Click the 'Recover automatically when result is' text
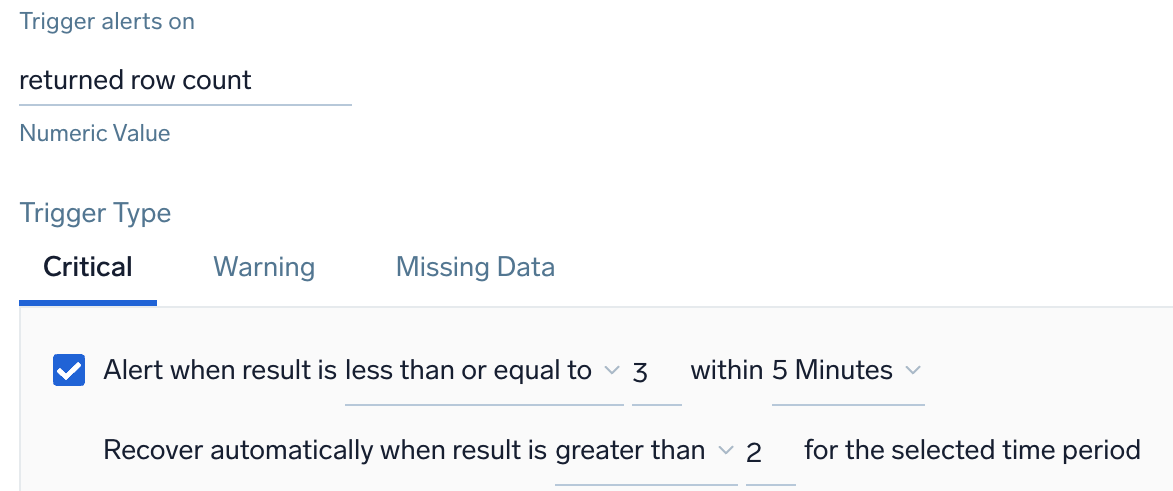Image resolution: width=1173 pixels, height=491 pixels. pos(325,451)
